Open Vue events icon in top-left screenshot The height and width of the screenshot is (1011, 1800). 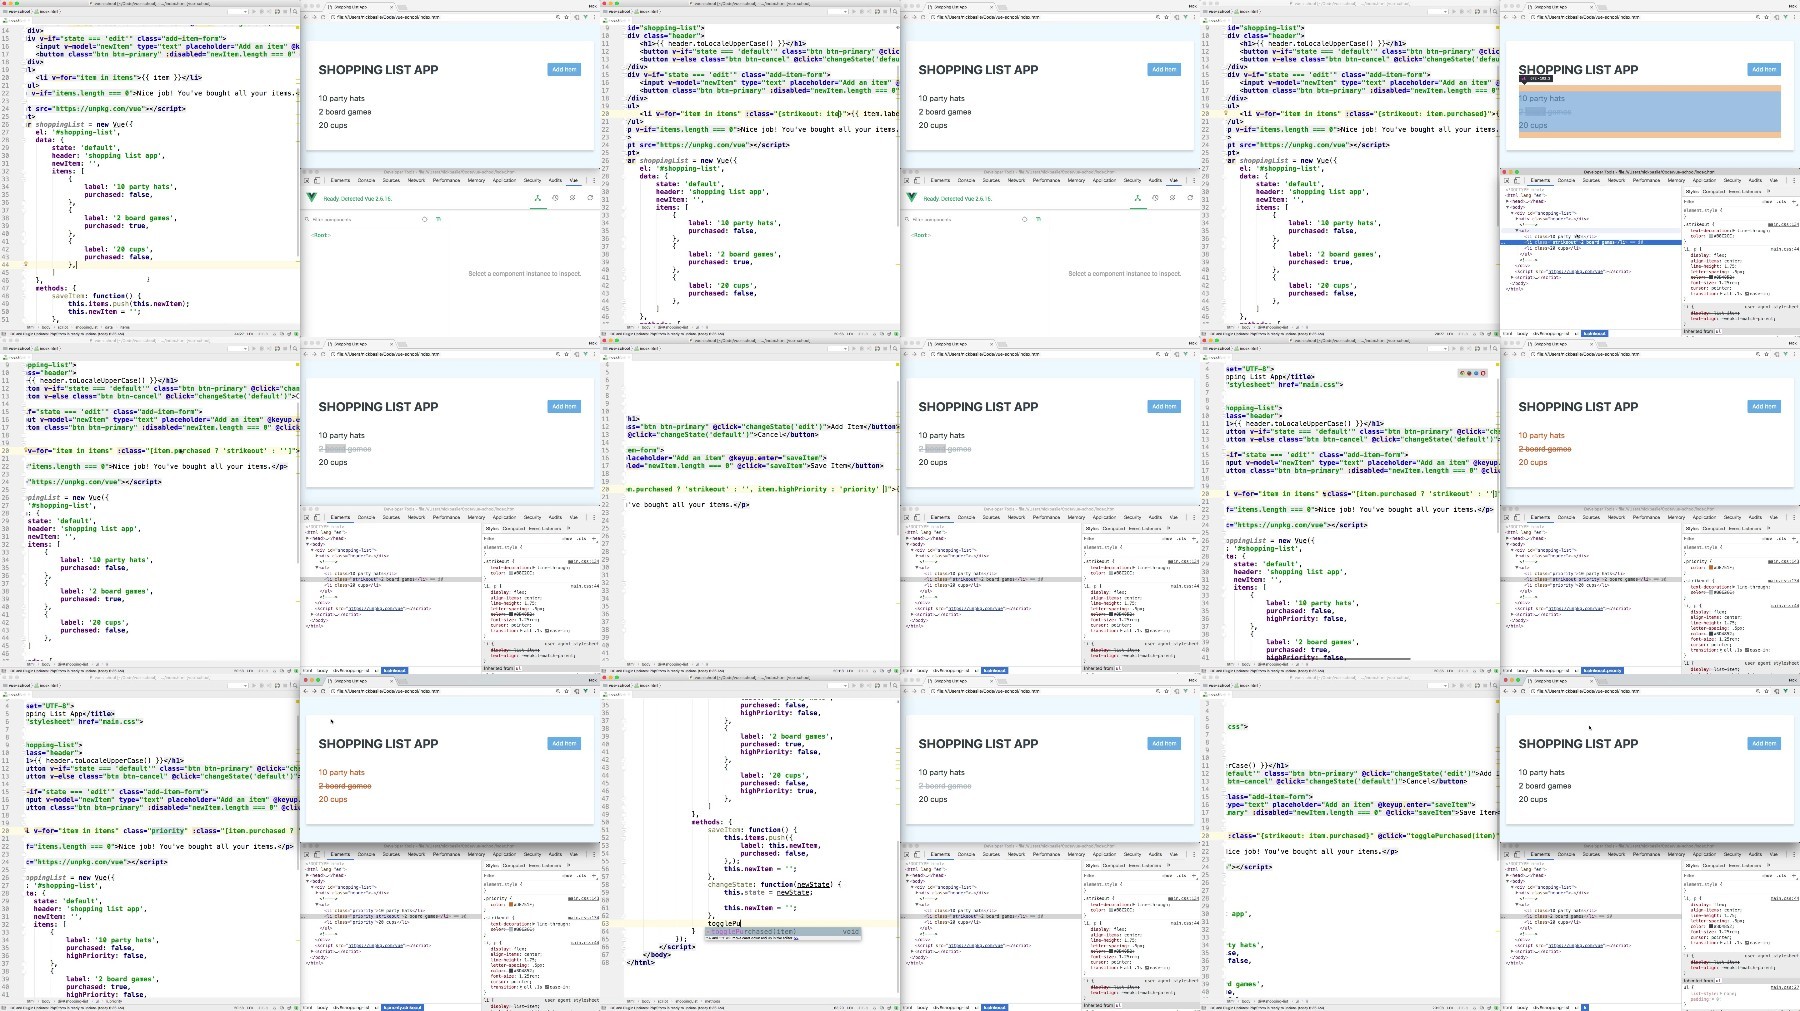coord(572,198)
